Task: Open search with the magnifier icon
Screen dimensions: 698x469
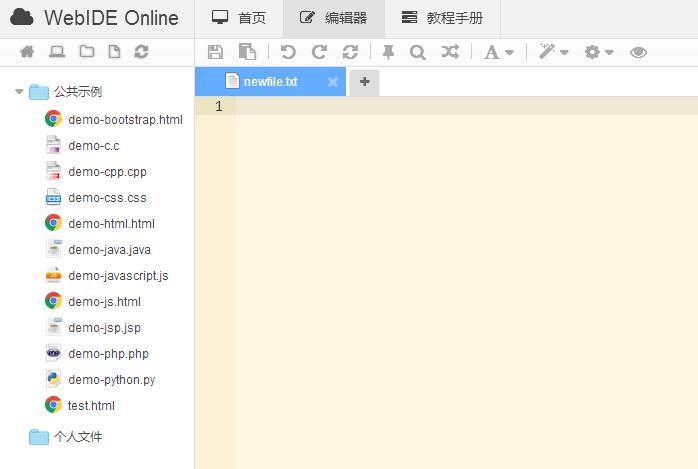Action: tap(418, 52)
